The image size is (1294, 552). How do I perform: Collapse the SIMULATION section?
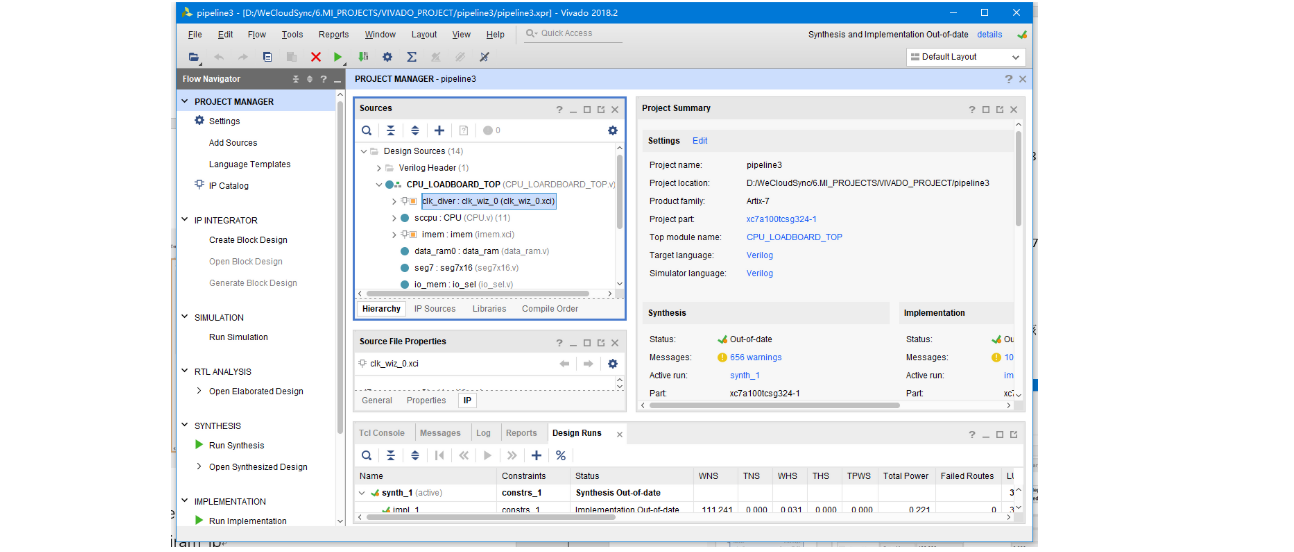(185, 317)
